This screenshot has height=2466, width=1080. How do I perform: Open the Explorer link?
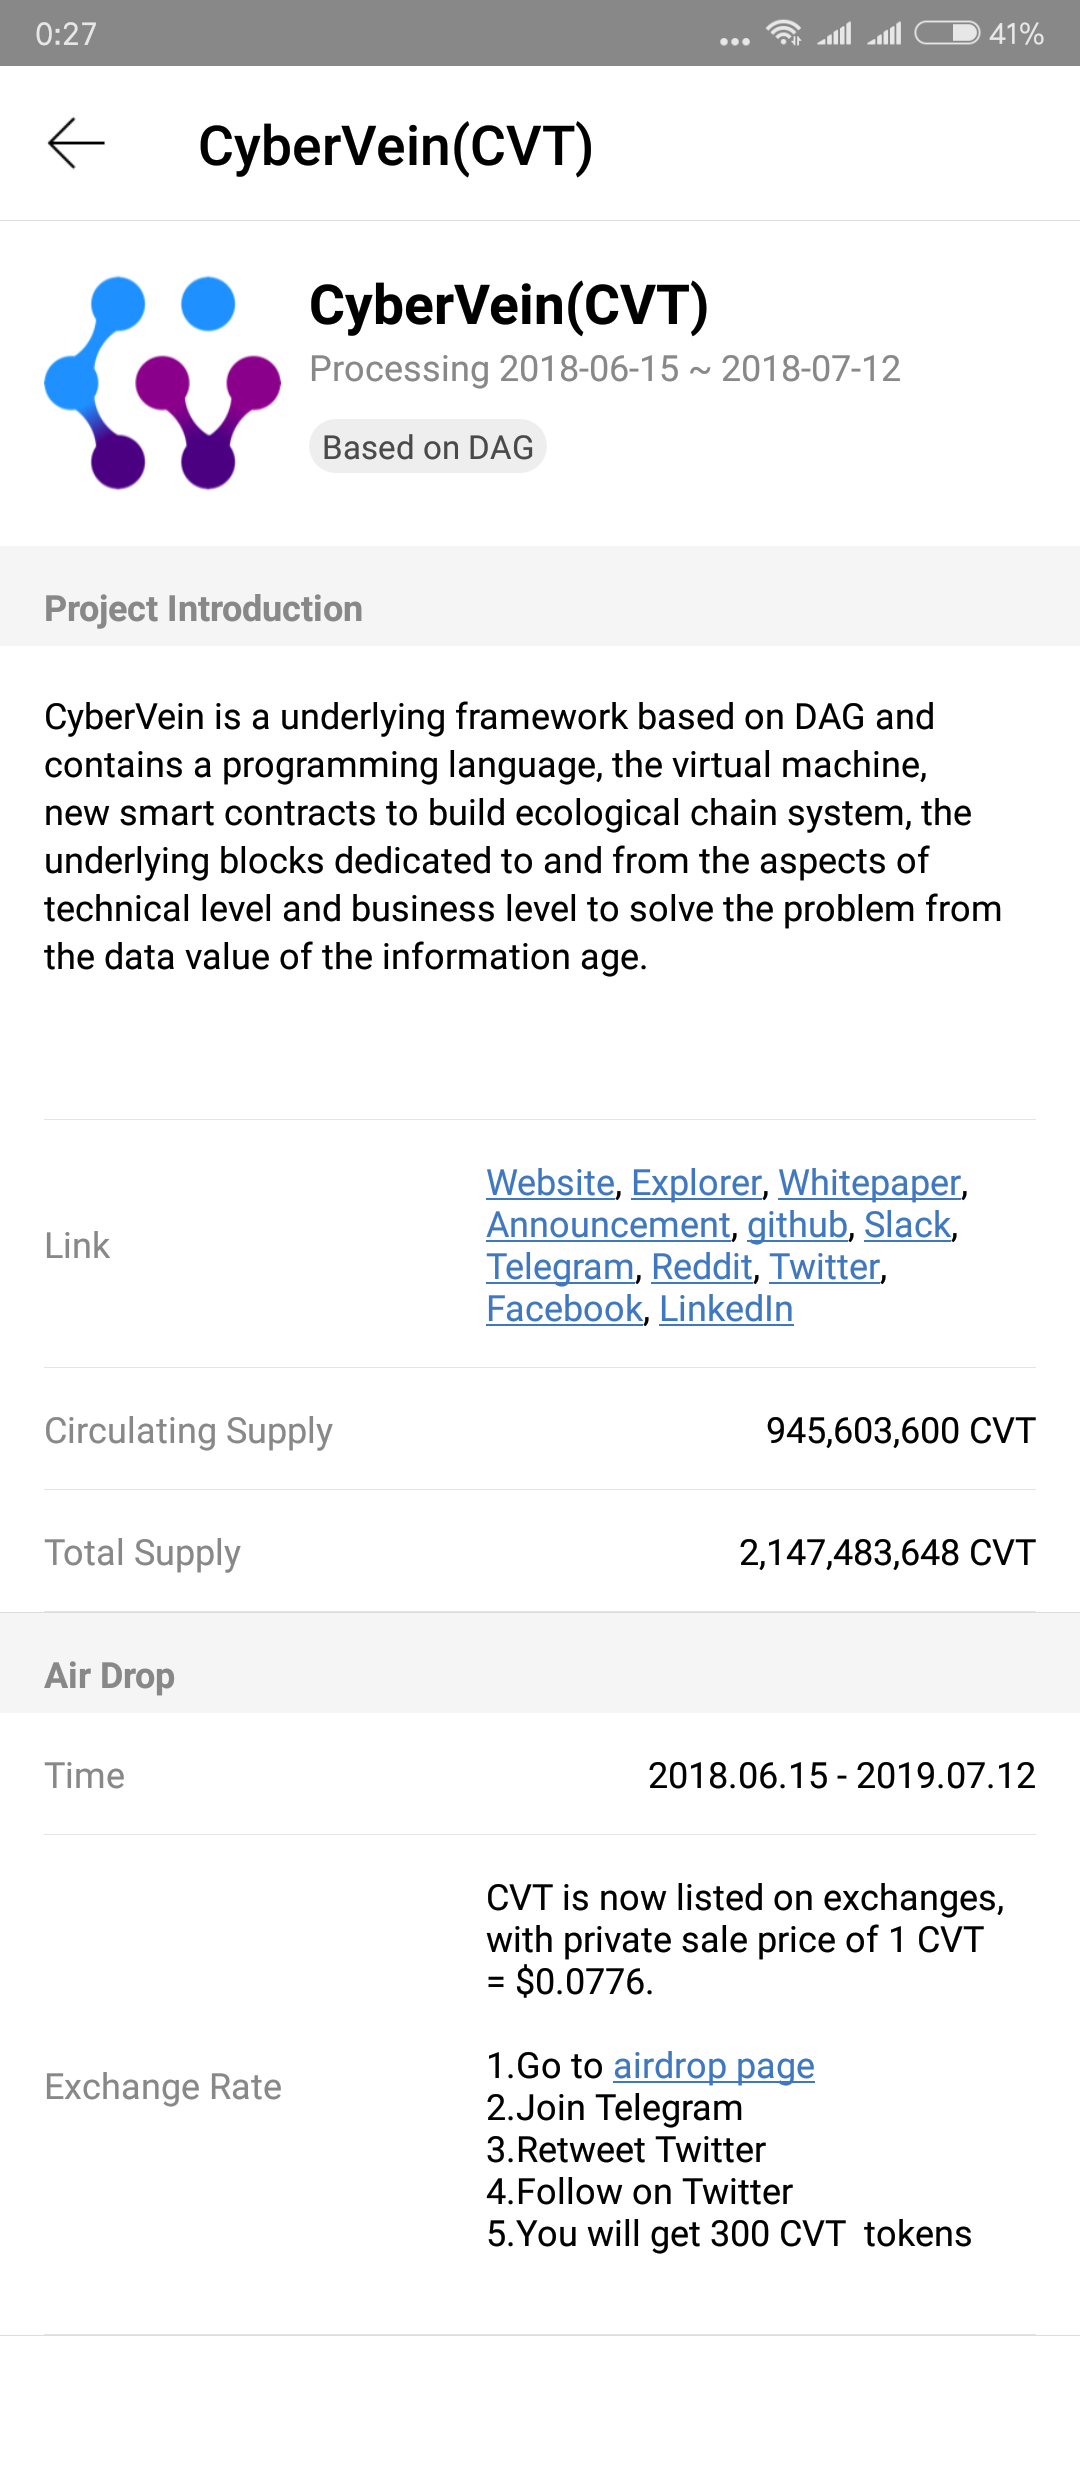tap(696, 1183)
